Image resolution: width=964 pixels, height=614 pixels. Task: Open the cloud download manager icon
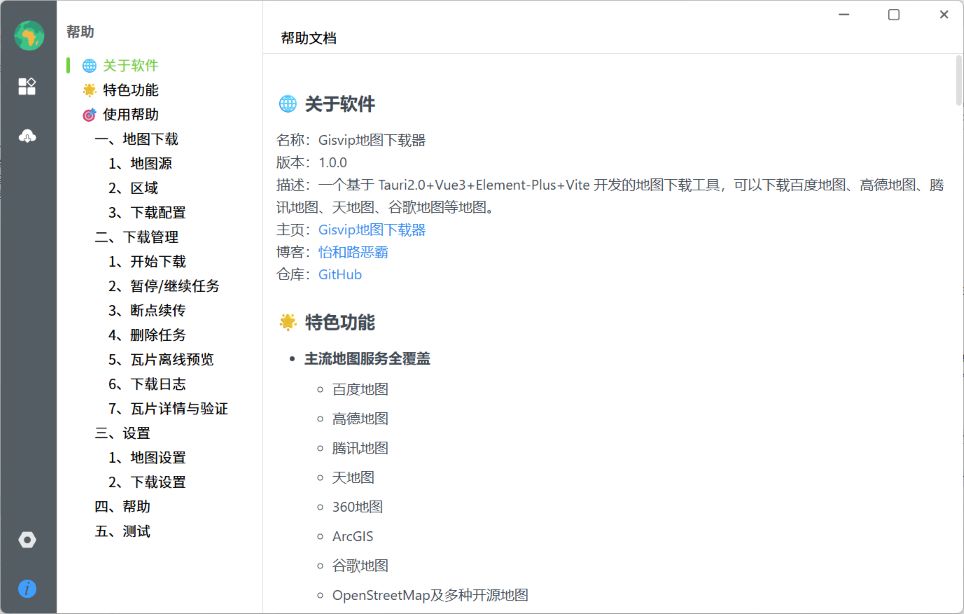[27, 135]
